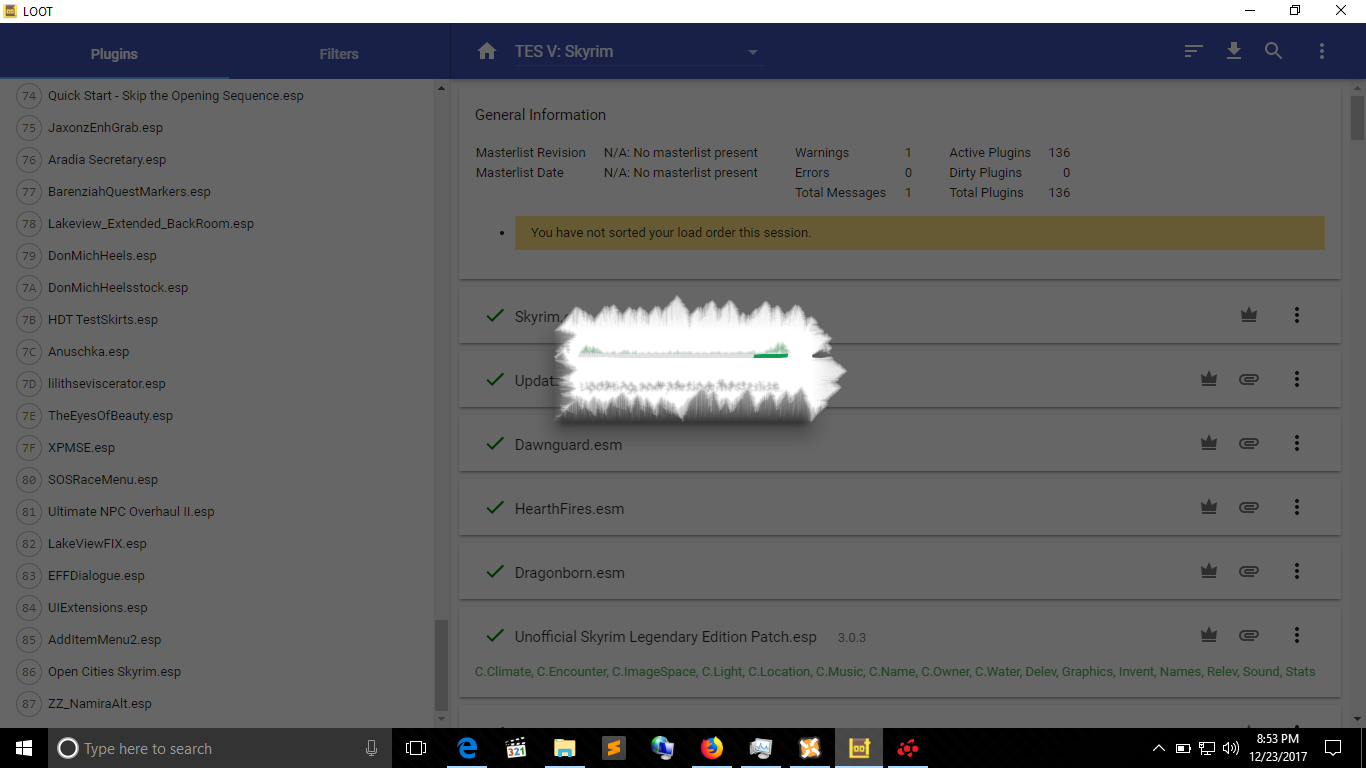Image resolution: width=1366 pixels, height=768 pixels.
Task: Click the sidebar scrollbar up arrow
Action: [440, 89]
